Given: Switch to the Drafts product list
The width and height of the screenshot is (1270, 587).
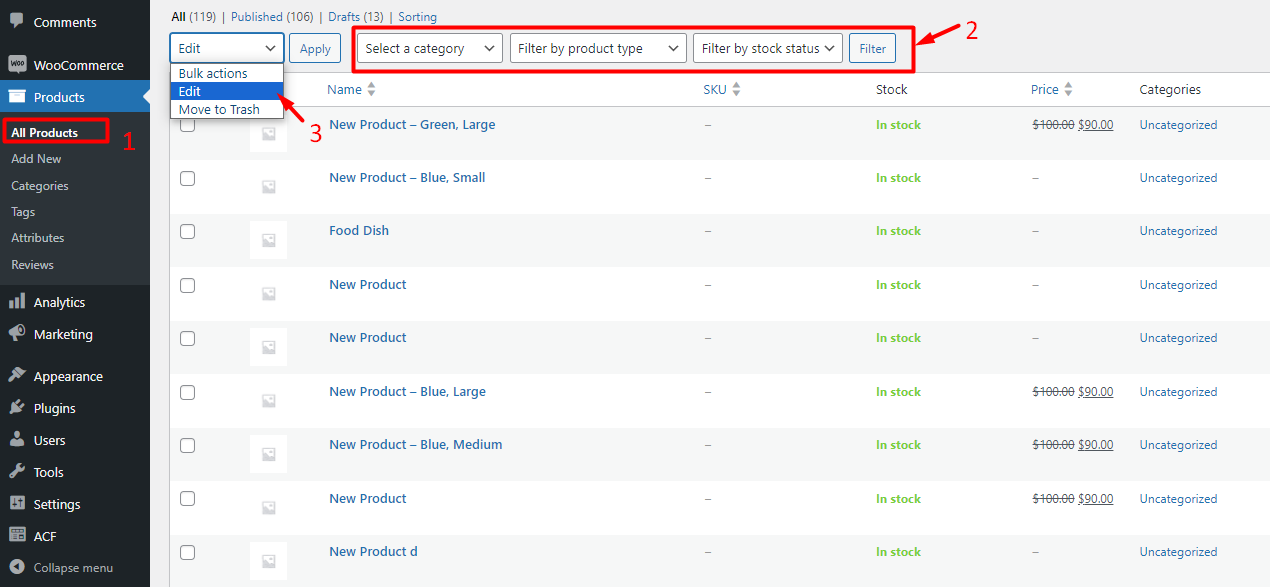Looking at the screenshot, I should click(341, 16).
